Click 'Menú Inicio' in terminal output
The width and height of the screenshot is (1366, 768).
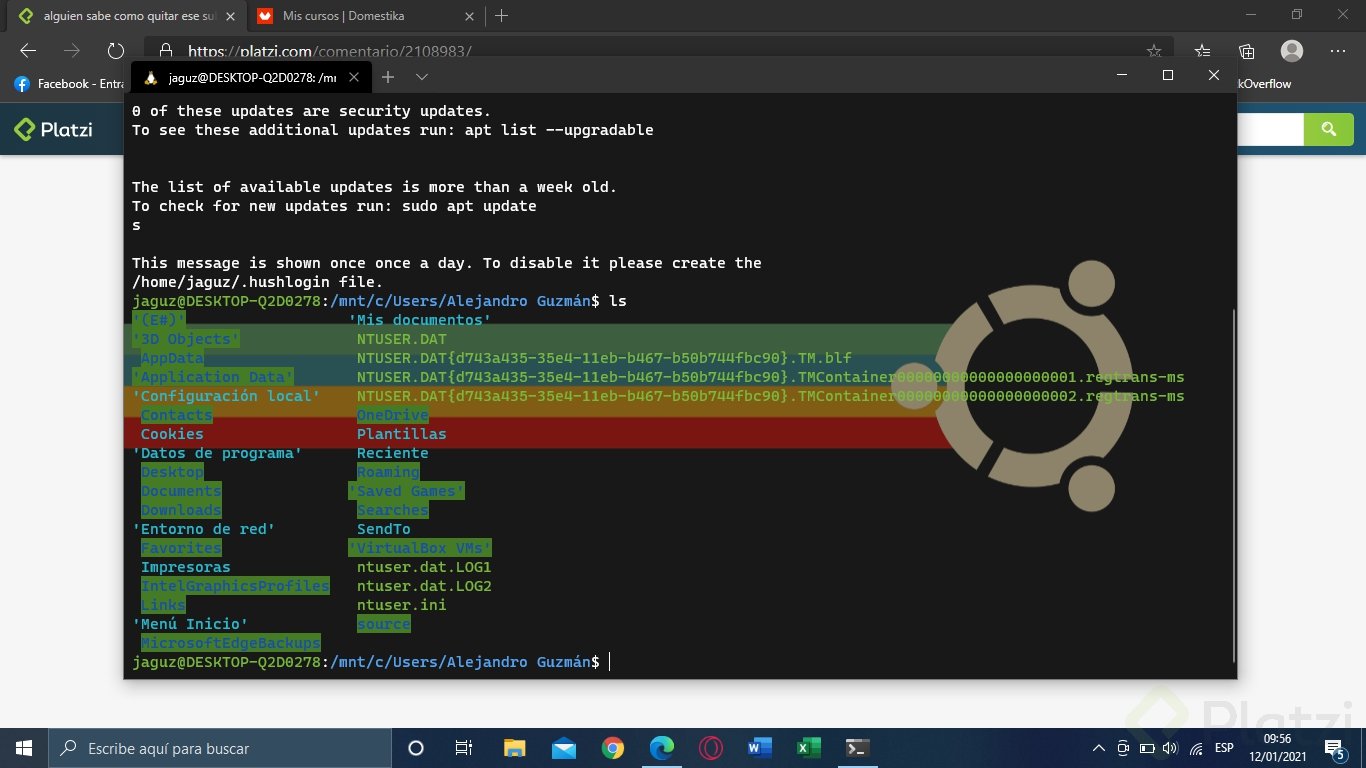(x=190, y=624)
